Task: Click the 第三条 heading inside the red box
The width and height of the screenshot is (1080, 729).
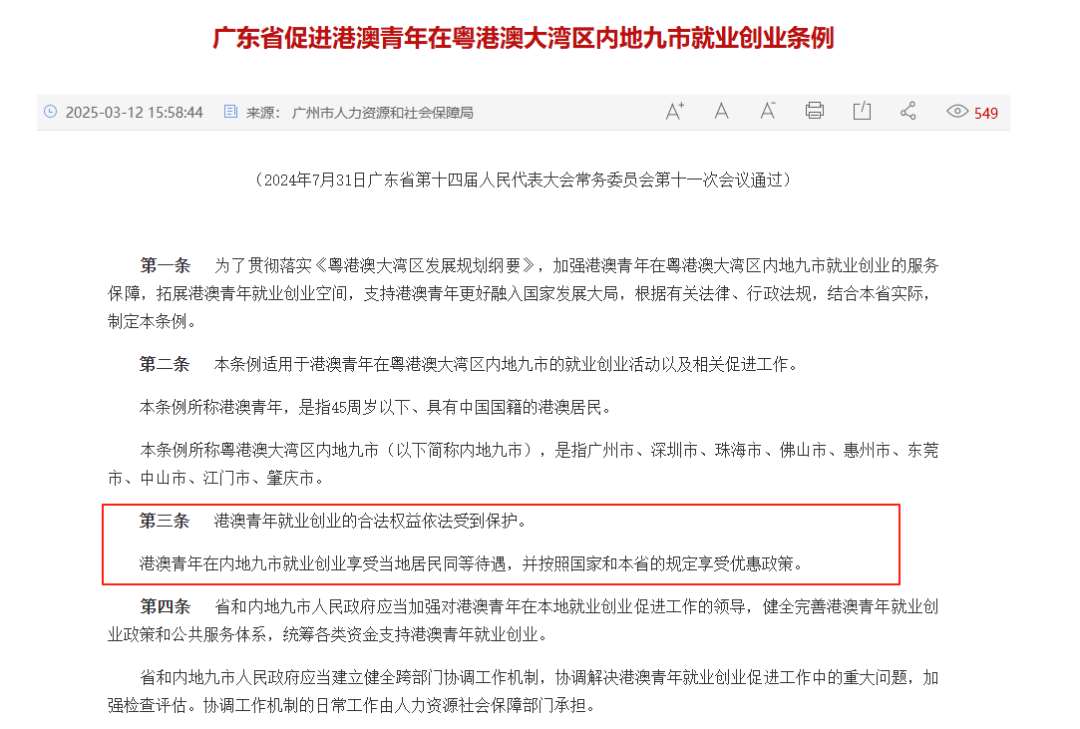Action: [x=165, y=520]
